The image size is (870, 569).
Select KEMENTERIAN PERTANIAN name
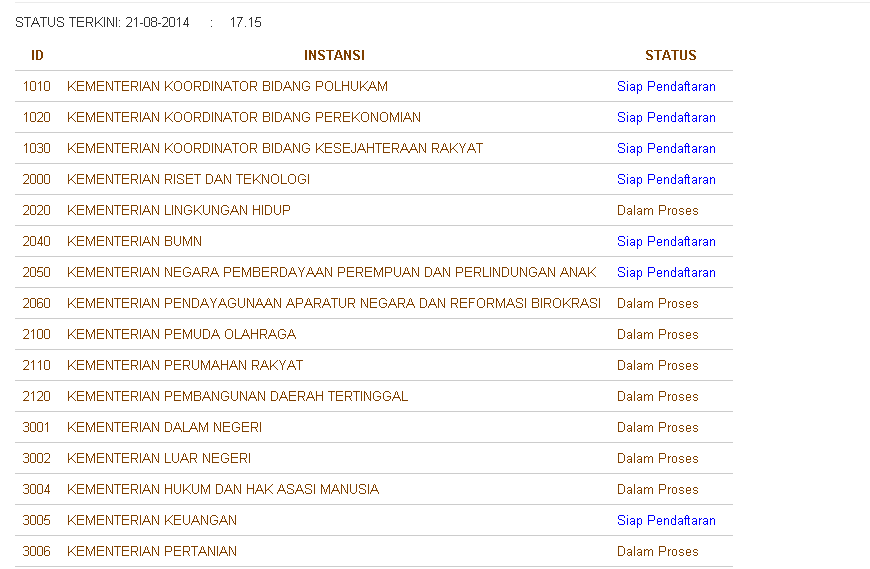(151, 552)
